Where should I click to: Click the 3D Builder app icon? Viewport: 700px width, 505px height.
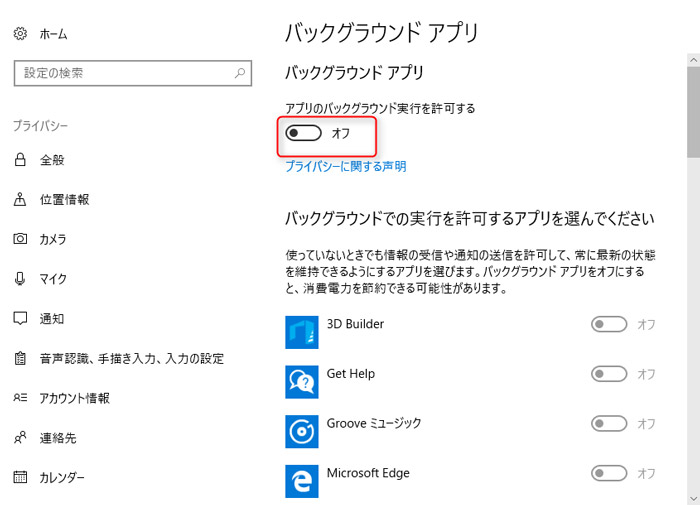click(x=302, y=333)
